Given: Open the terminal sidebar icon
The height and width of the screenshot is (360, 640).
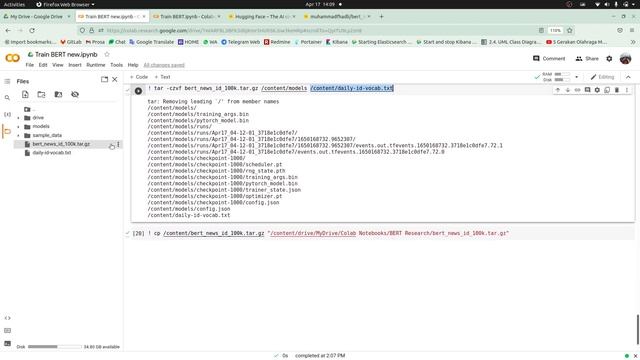Looking at the screenshot, I should [7, 344].
